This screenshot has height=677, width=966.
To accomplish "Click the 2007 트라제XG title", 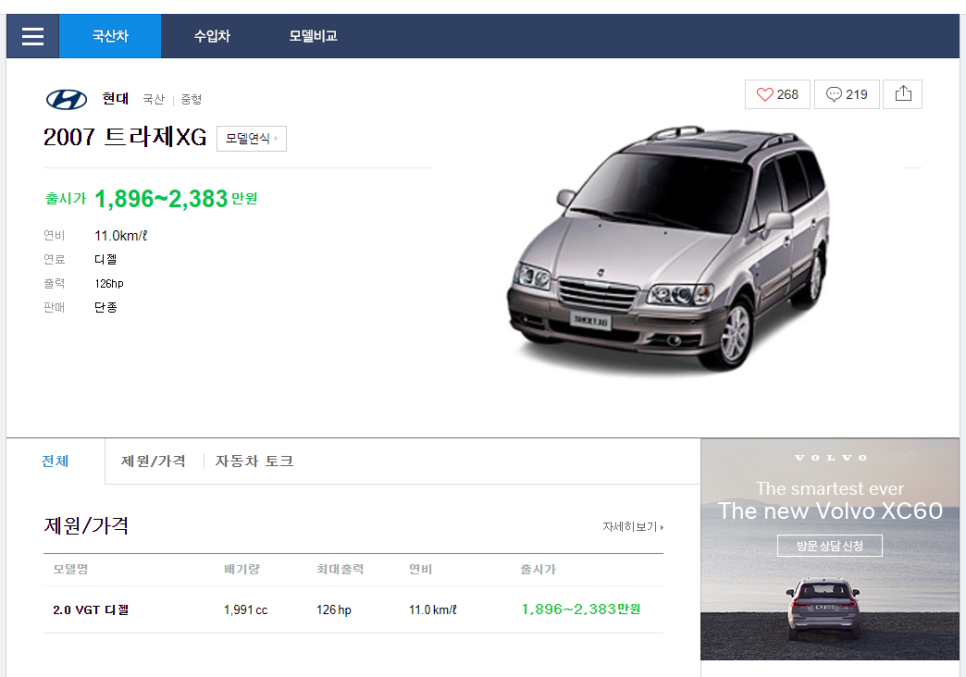I will [125, 137].
